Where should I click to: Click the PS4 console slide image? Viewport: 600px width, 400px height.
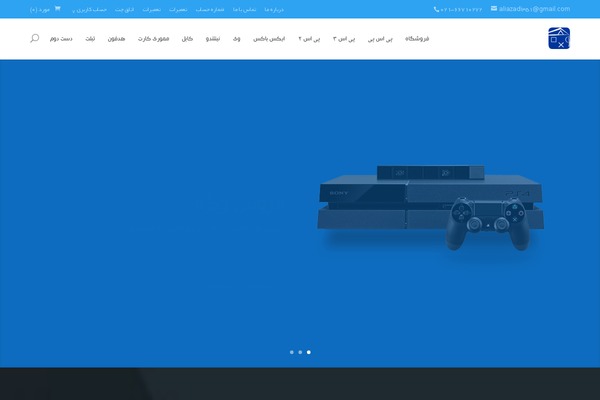pos(430,208)
